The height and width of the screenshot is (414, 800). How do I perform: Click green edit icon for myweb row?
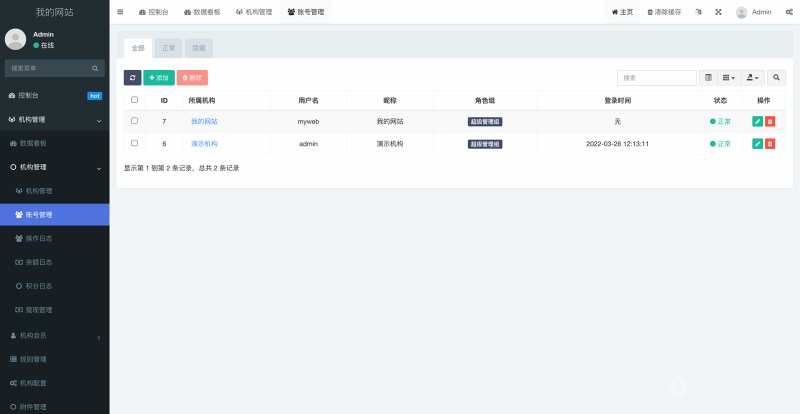(757, 121)
